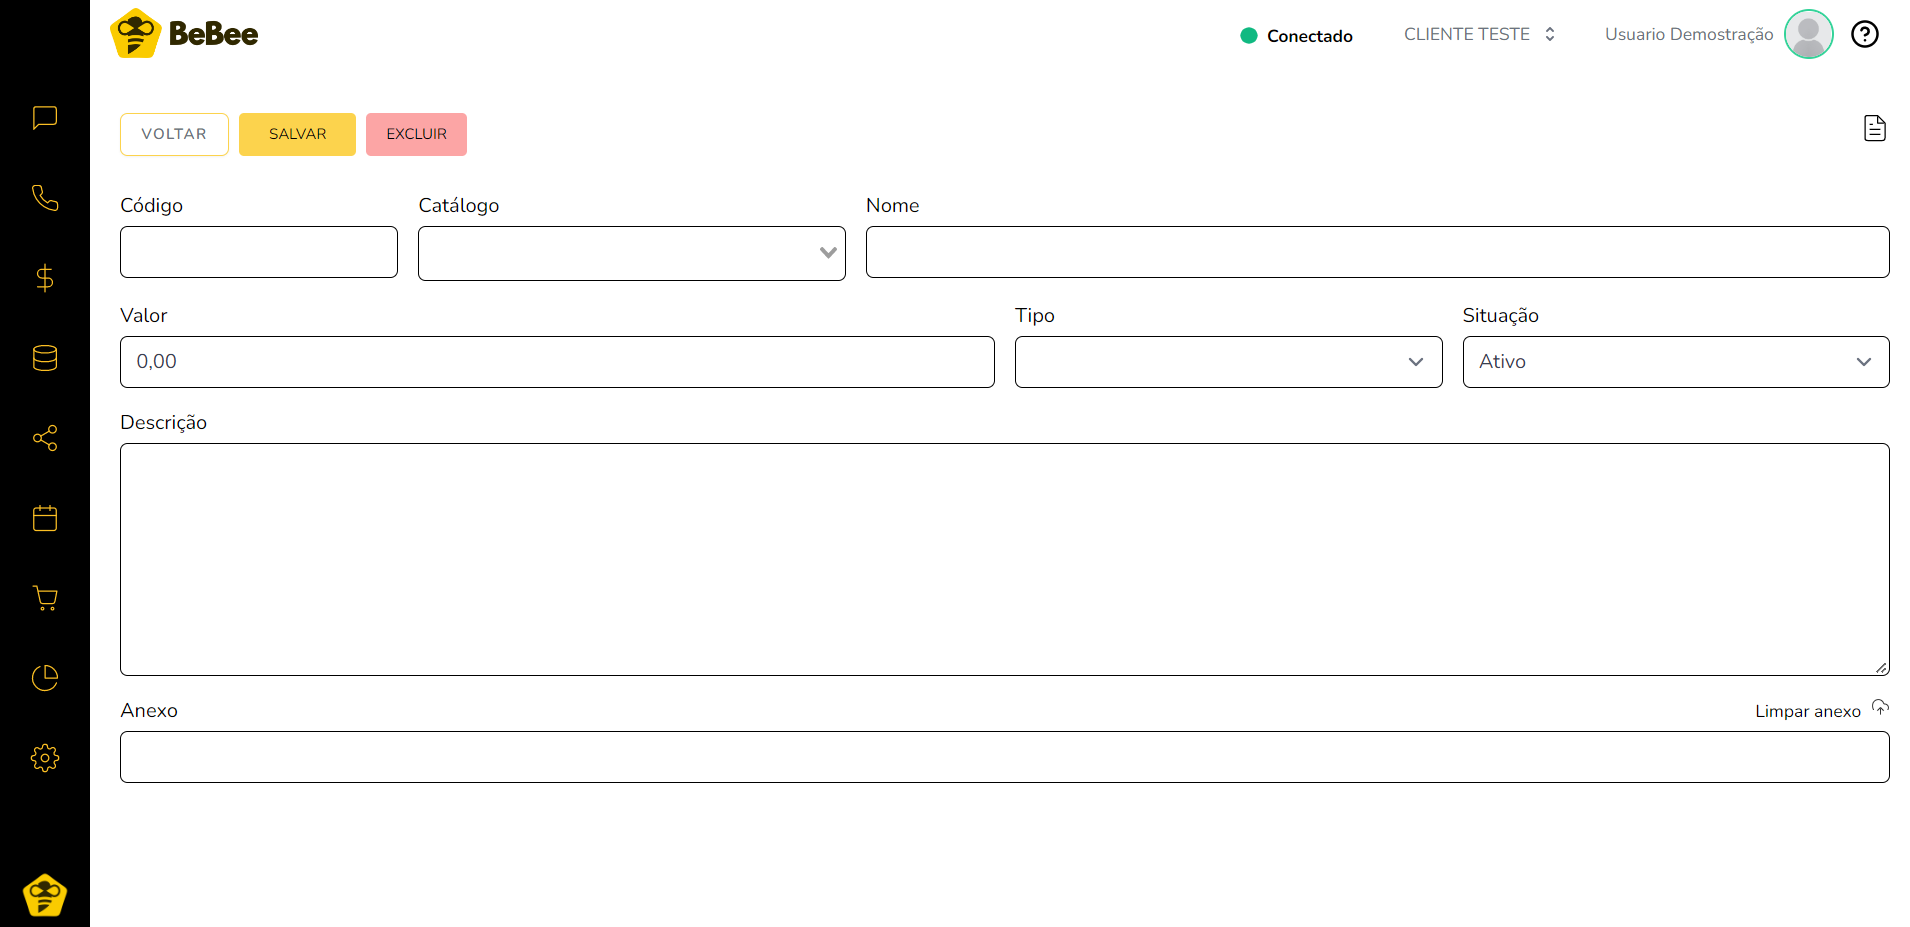Open the phone calls sidebar icon

click(x=45, y=198)
